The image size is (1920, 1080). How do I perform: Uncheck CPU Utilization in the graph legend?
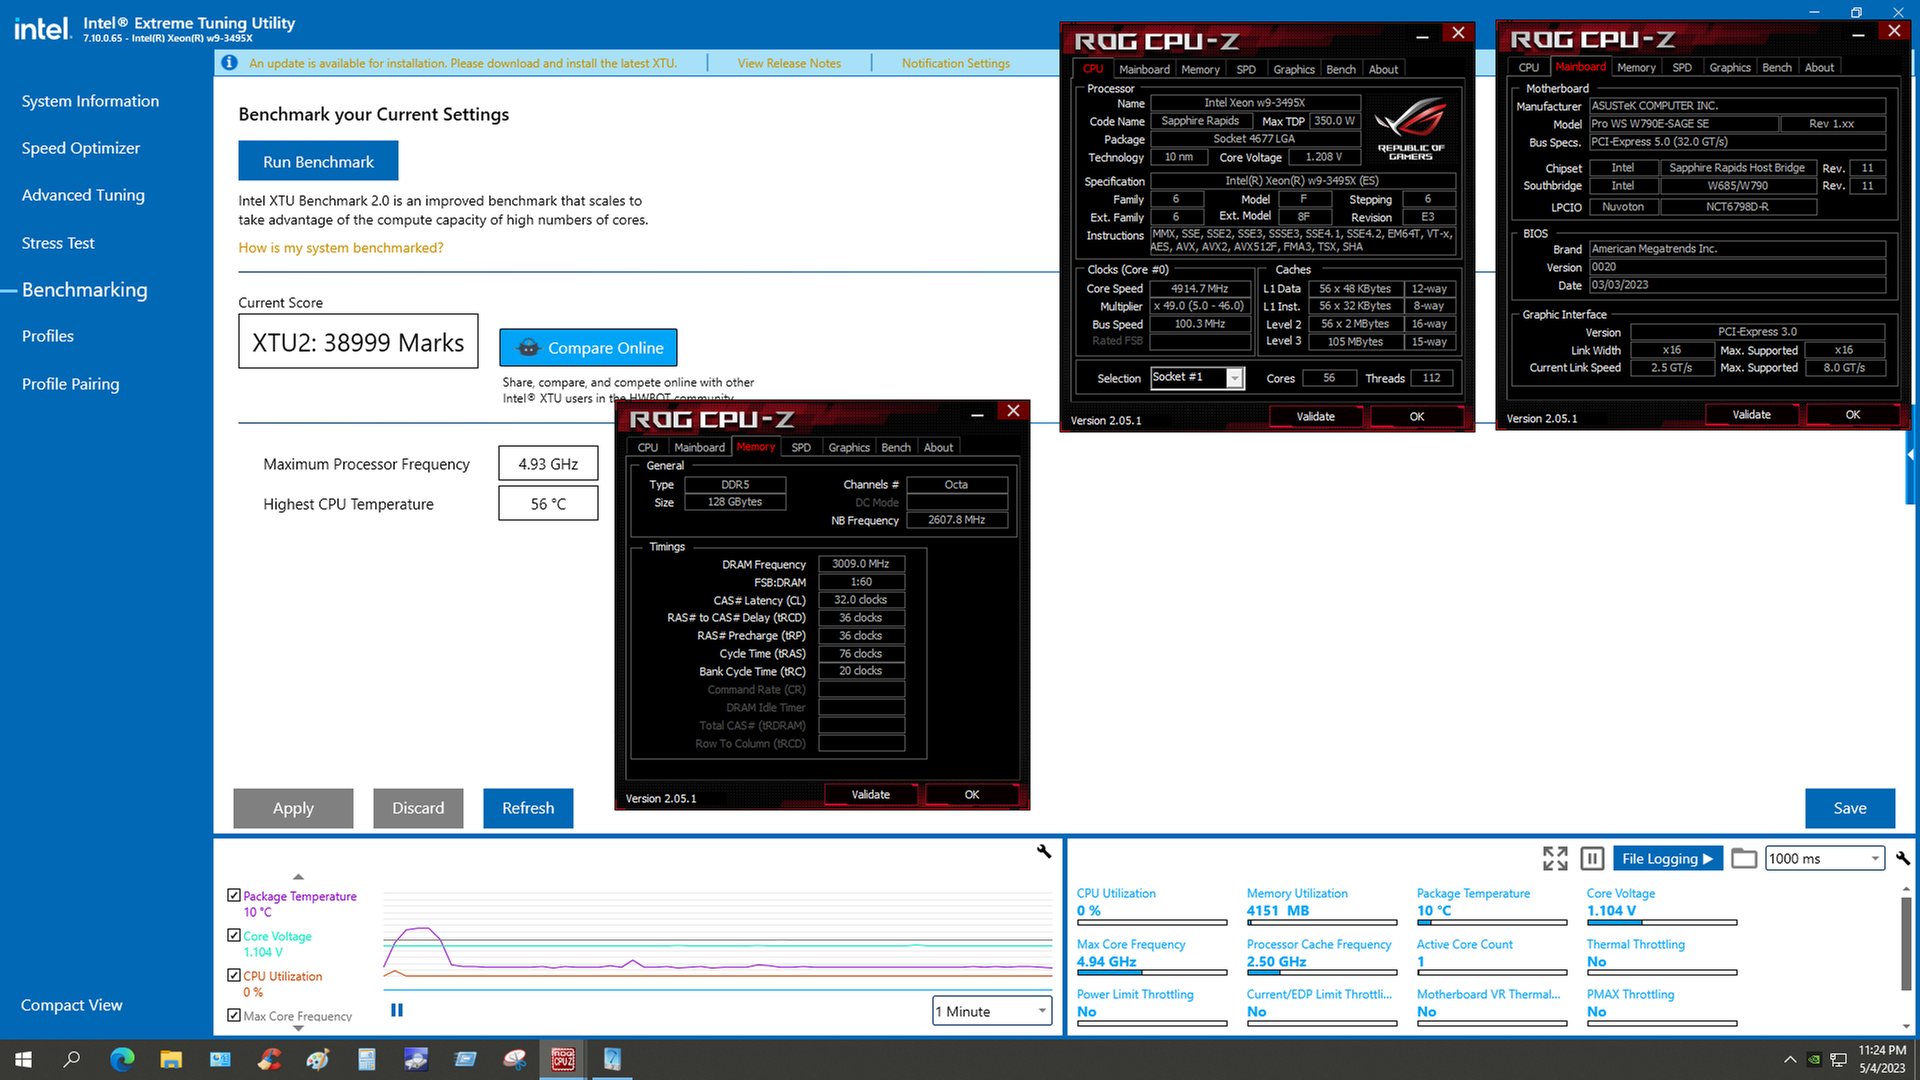(234, 975)
